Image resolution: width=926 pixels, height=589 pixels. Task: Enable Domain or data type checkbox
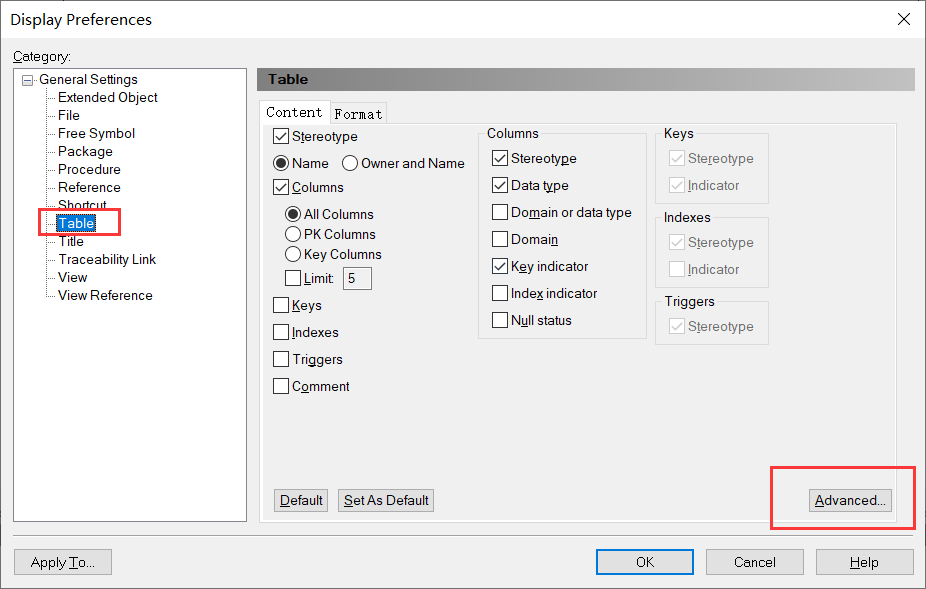(x=500, y=212)
